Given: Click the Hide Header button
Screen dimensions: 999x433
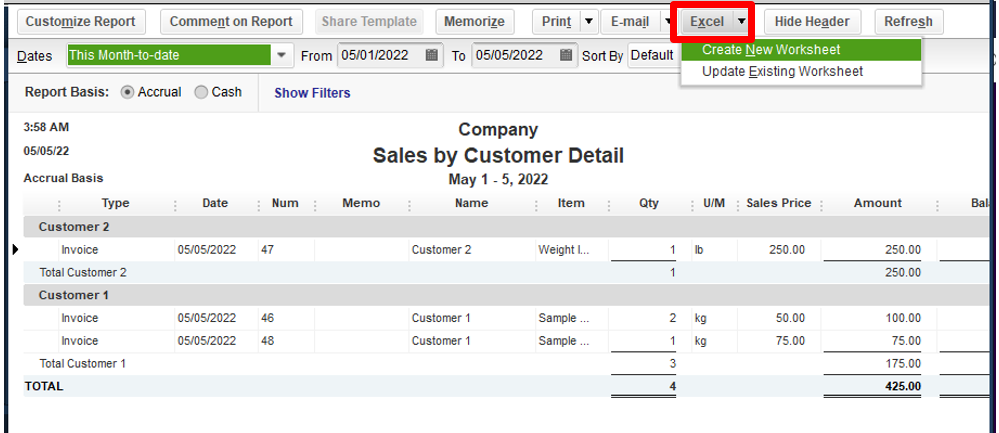Looking at the screenshot, I should coord(812,21).
